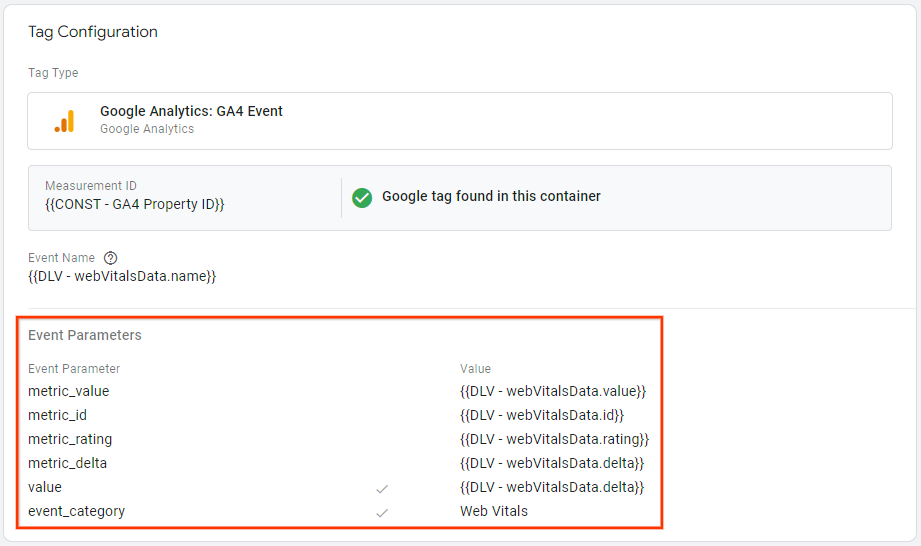Select the metric_delta parameter name
Image resolution: width=921 pixels, height=546 pixels.
coord(67,463)
